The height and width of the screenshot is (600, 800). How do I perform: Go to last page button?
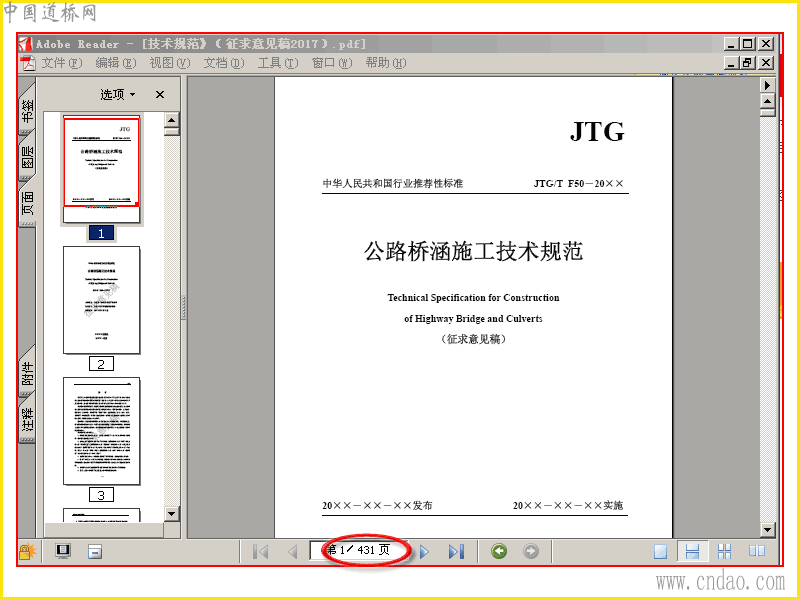pyautogui.click(x=456, y=552)
